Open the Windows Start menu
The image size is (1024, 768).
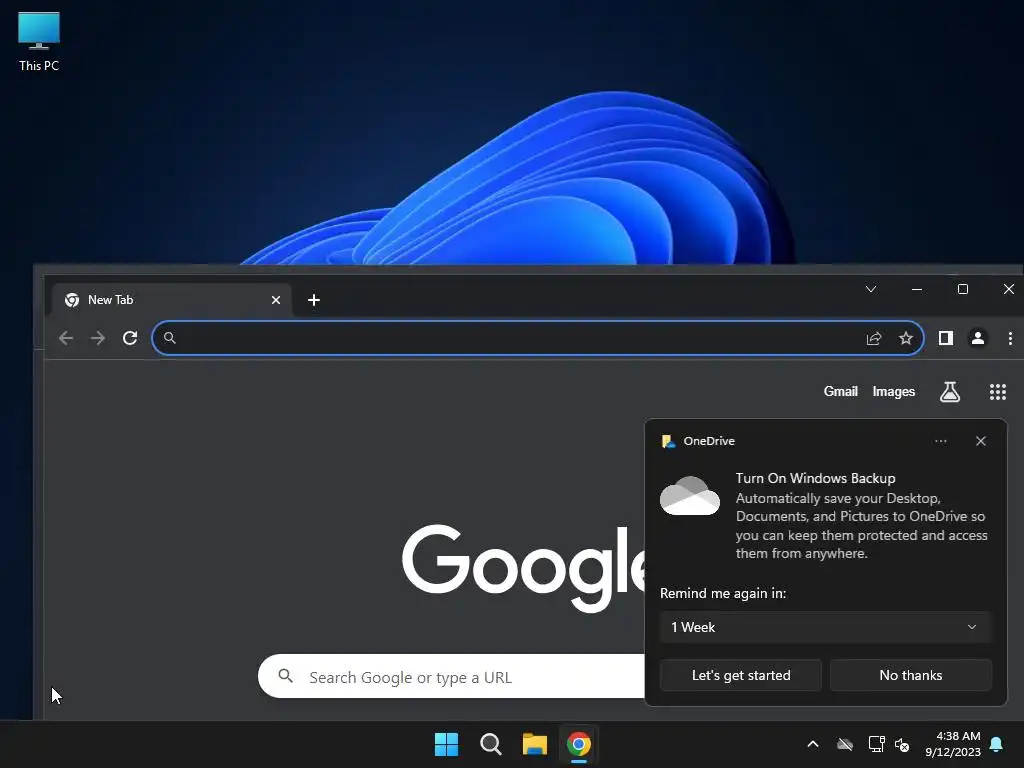447,744
